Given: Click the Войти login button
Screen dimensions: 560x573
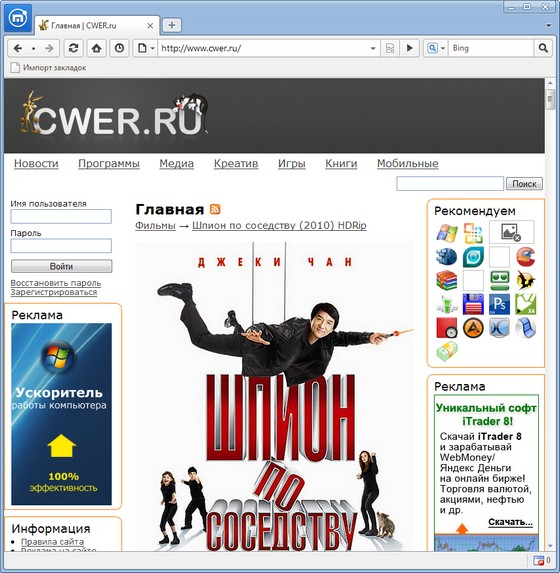Looking at the screenshot, I should (x=61, y=266).
